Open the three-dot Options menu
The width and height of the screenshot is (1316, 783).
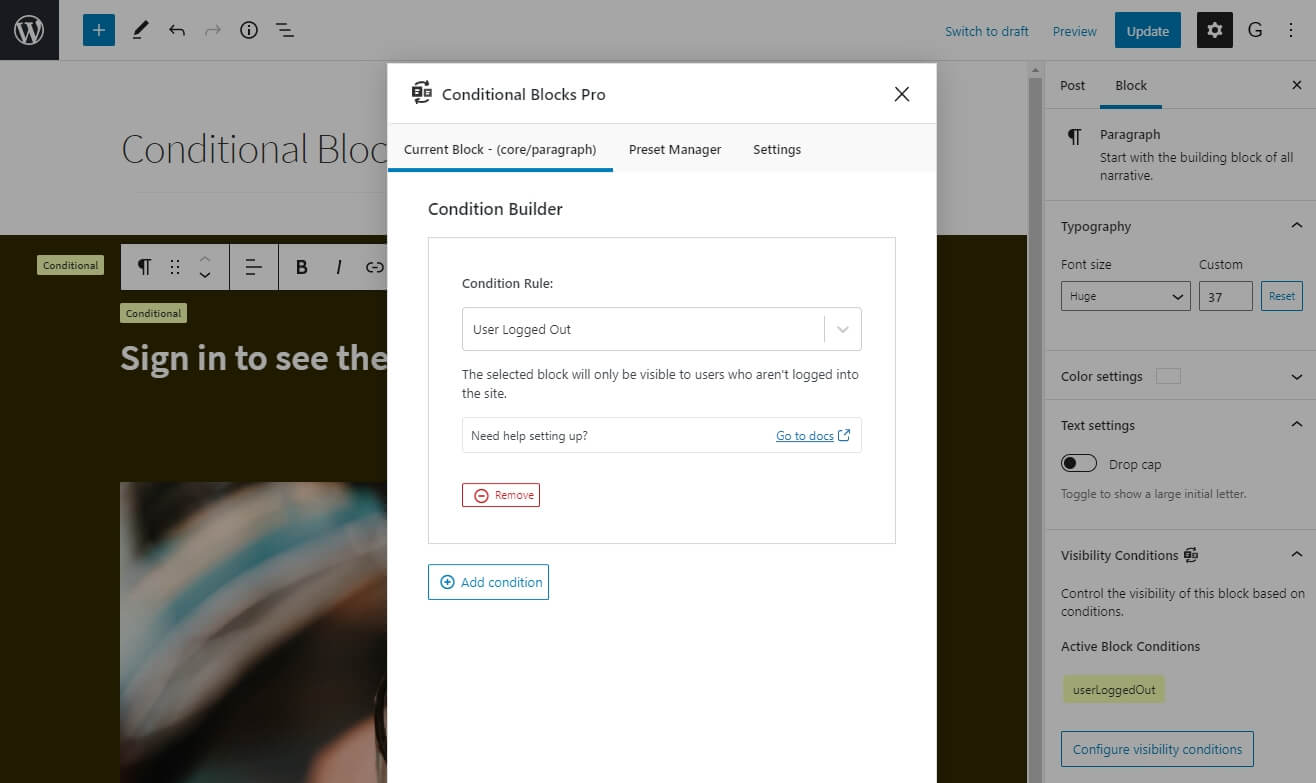coord(1291,30)
